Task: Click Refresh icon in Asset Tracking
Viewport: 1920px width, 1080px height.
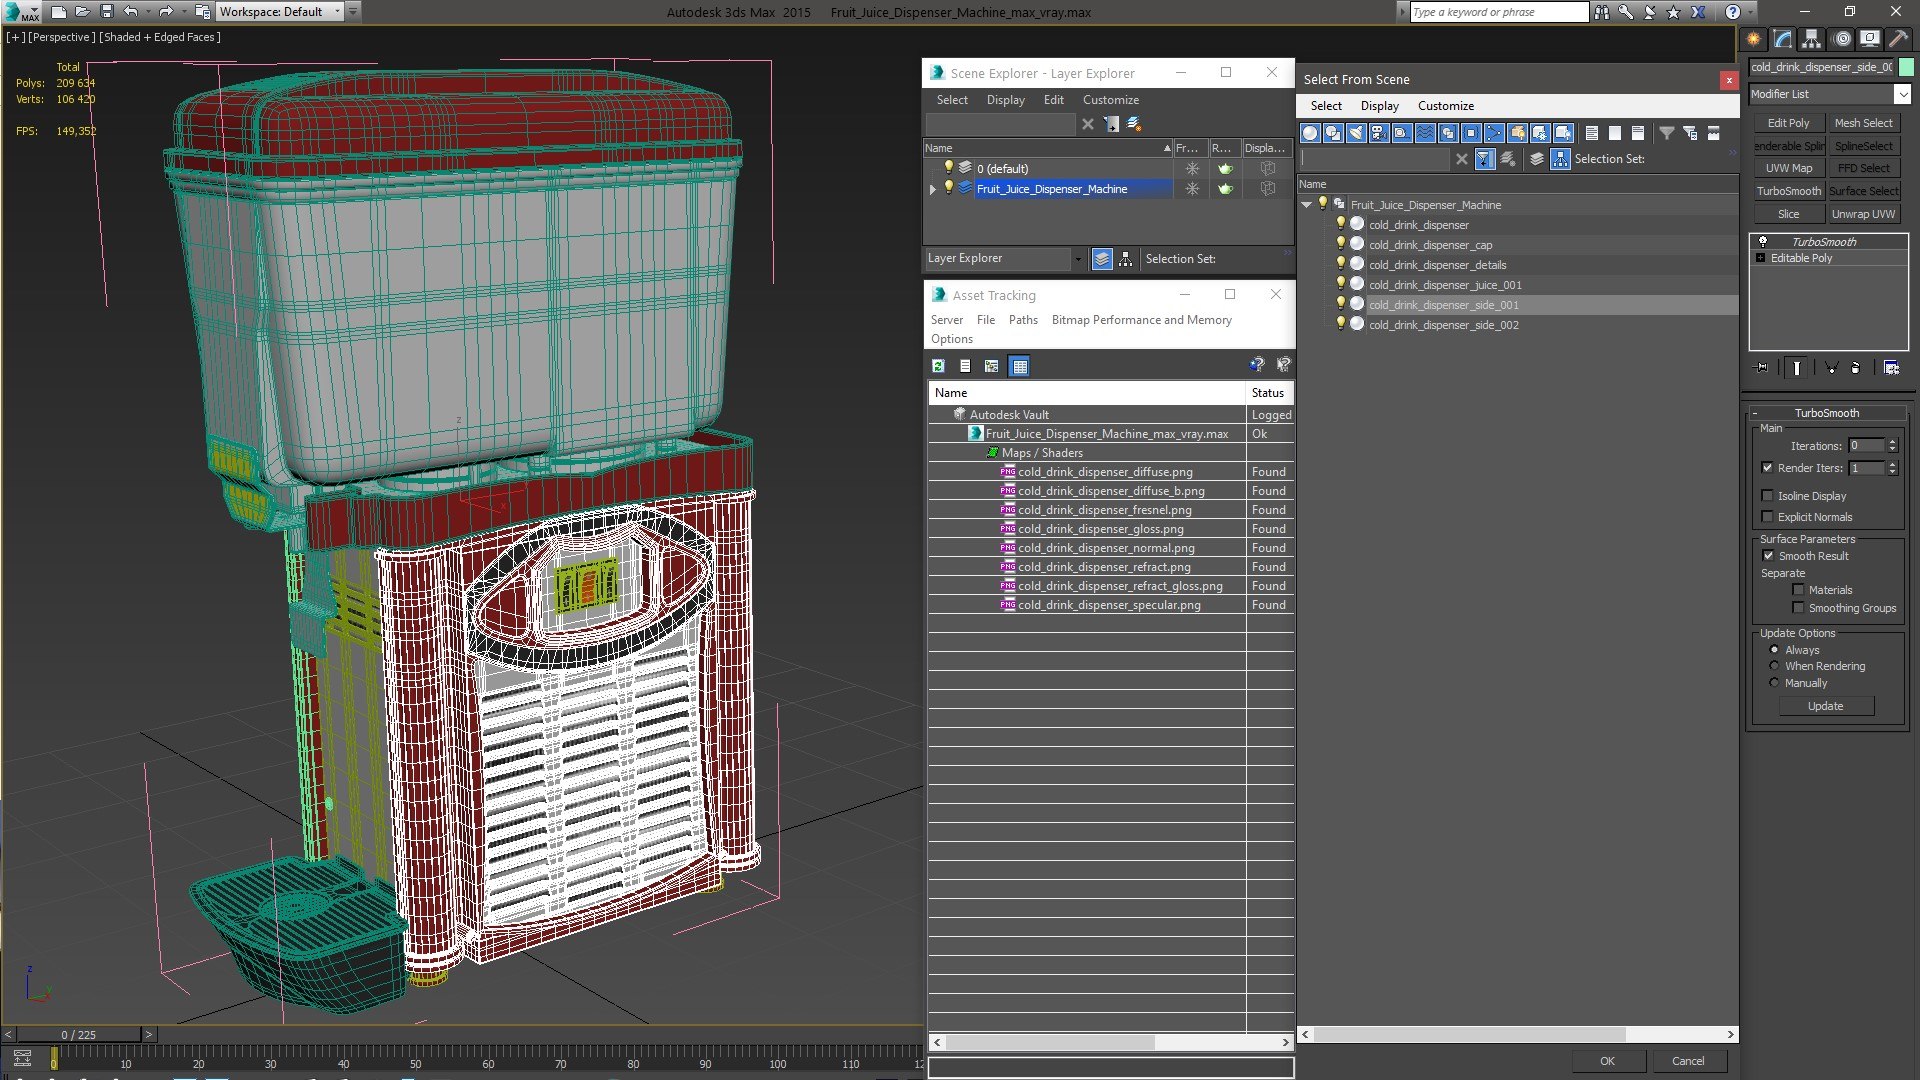Action: pos(938,366)
